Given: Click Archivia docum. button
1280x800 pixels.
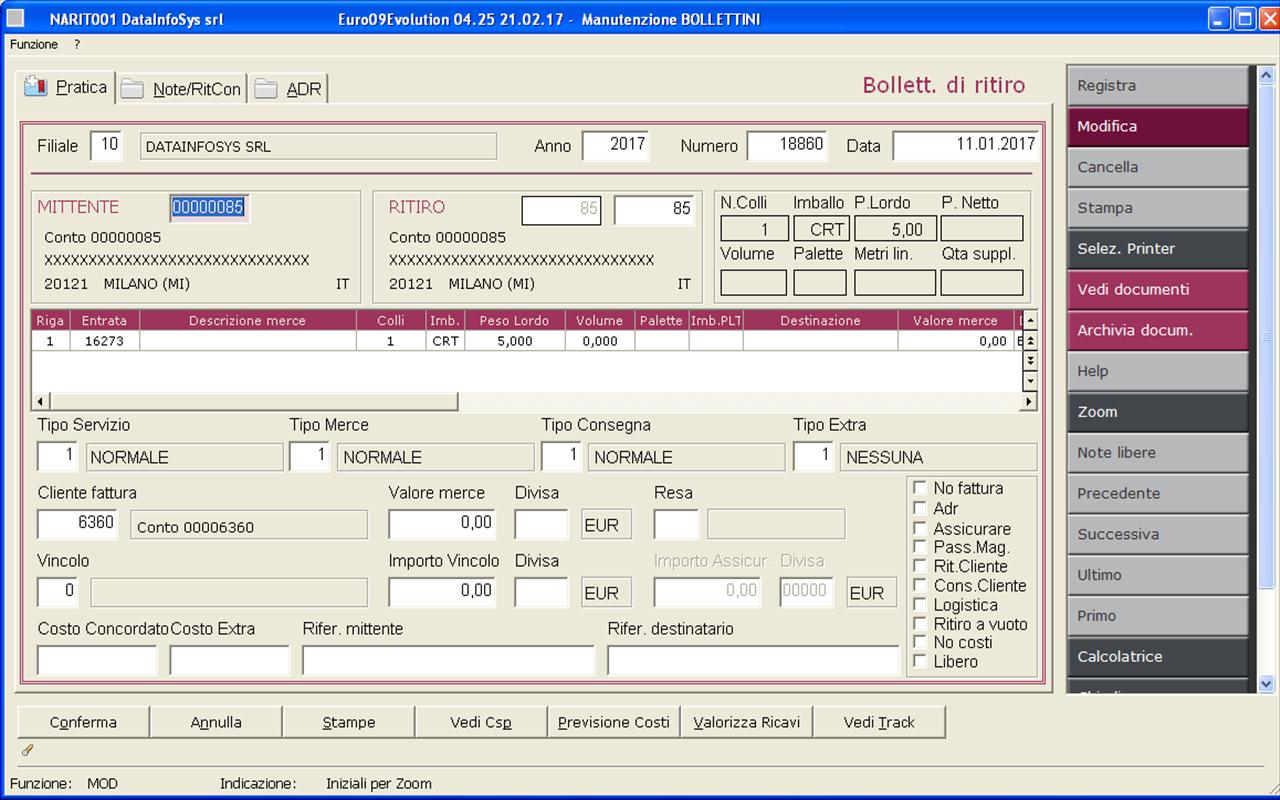Looking at the screenshot, I should coord(1158,331).
